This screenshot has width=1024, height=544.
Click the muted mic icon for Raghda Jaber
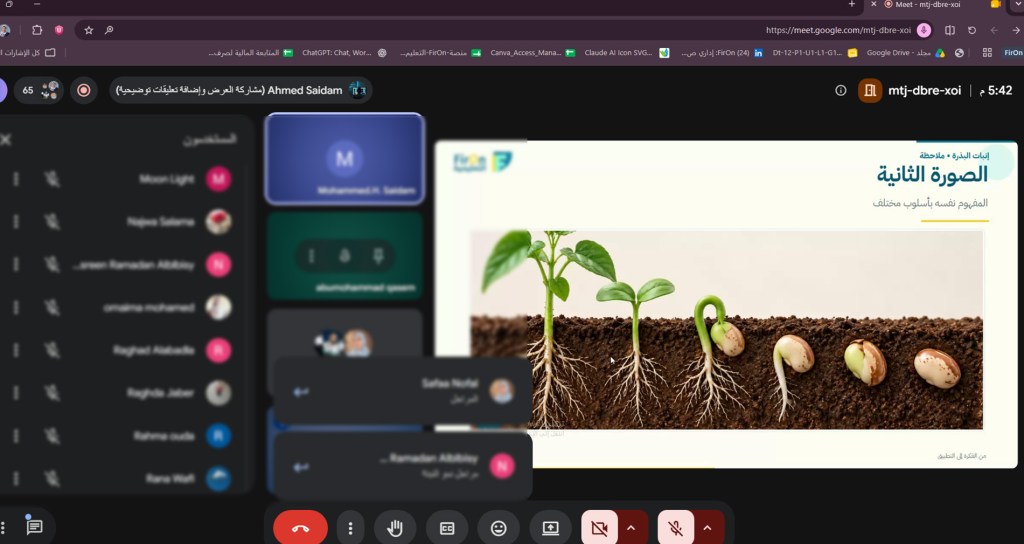click(52, 393)
